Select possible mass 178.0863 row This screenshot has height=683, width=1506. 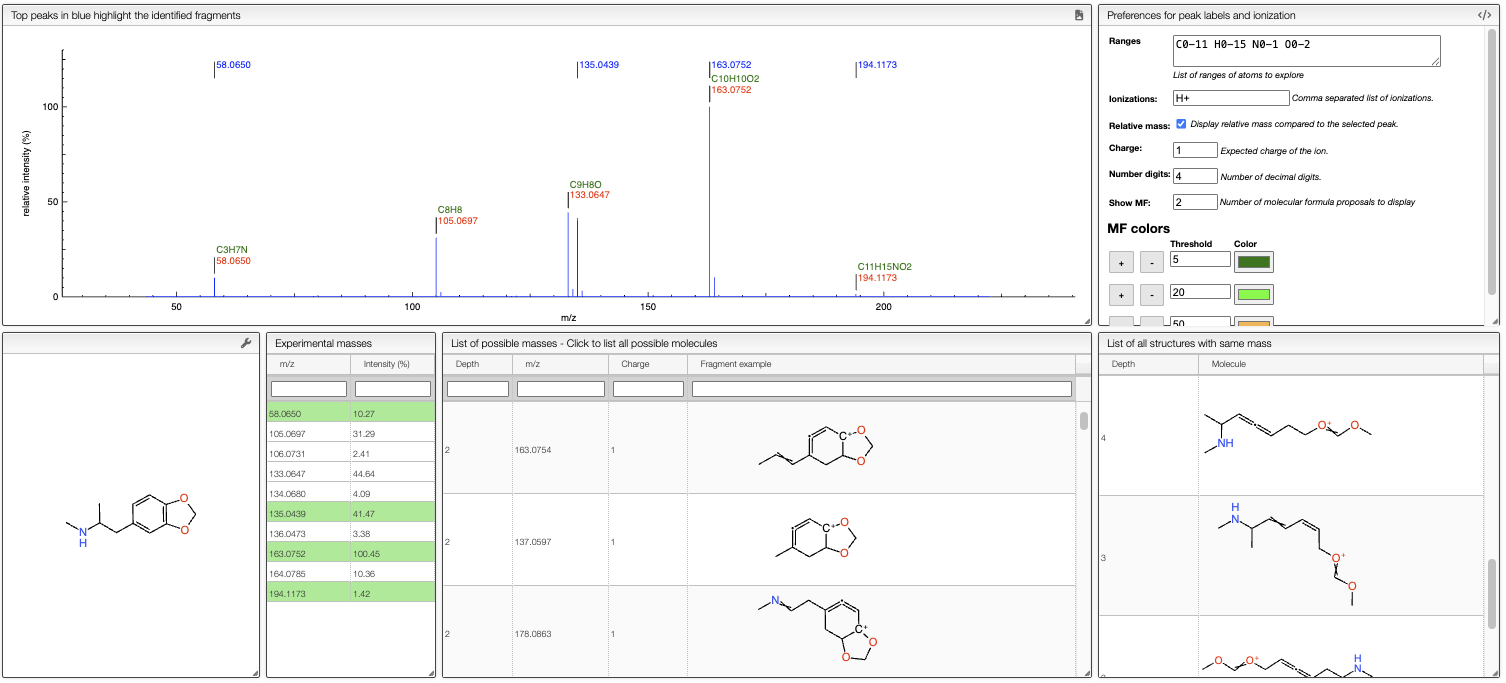[x=759, y=632]
